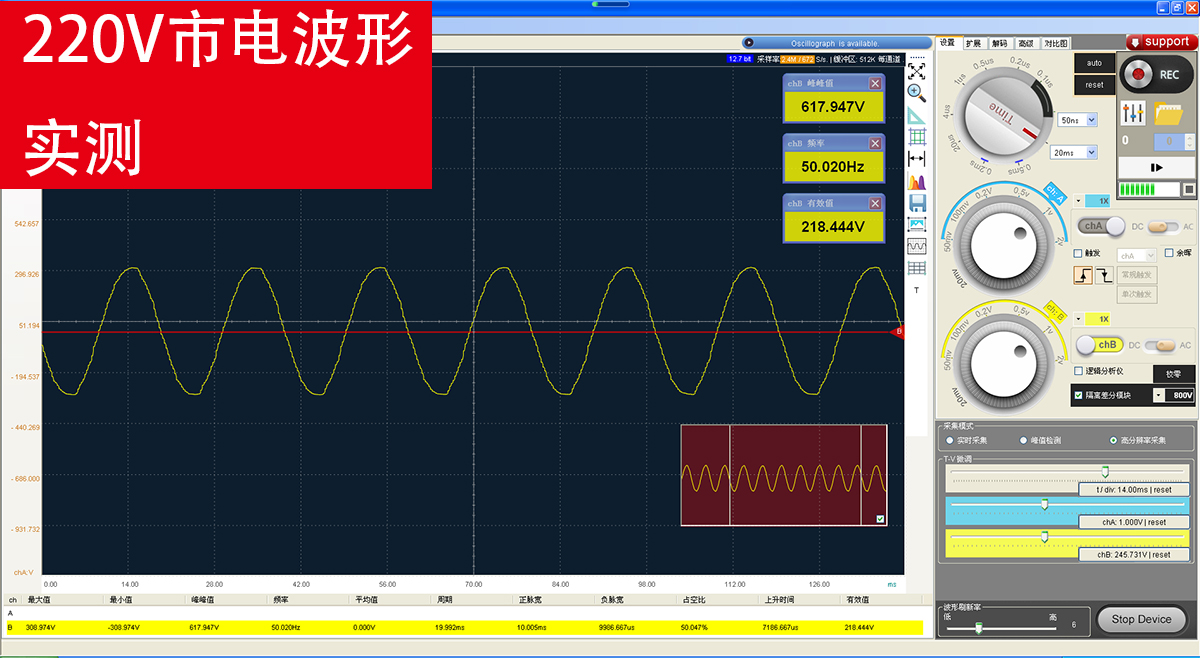Click the auto button
1200x658 pixels.
tap(1094, 63)
